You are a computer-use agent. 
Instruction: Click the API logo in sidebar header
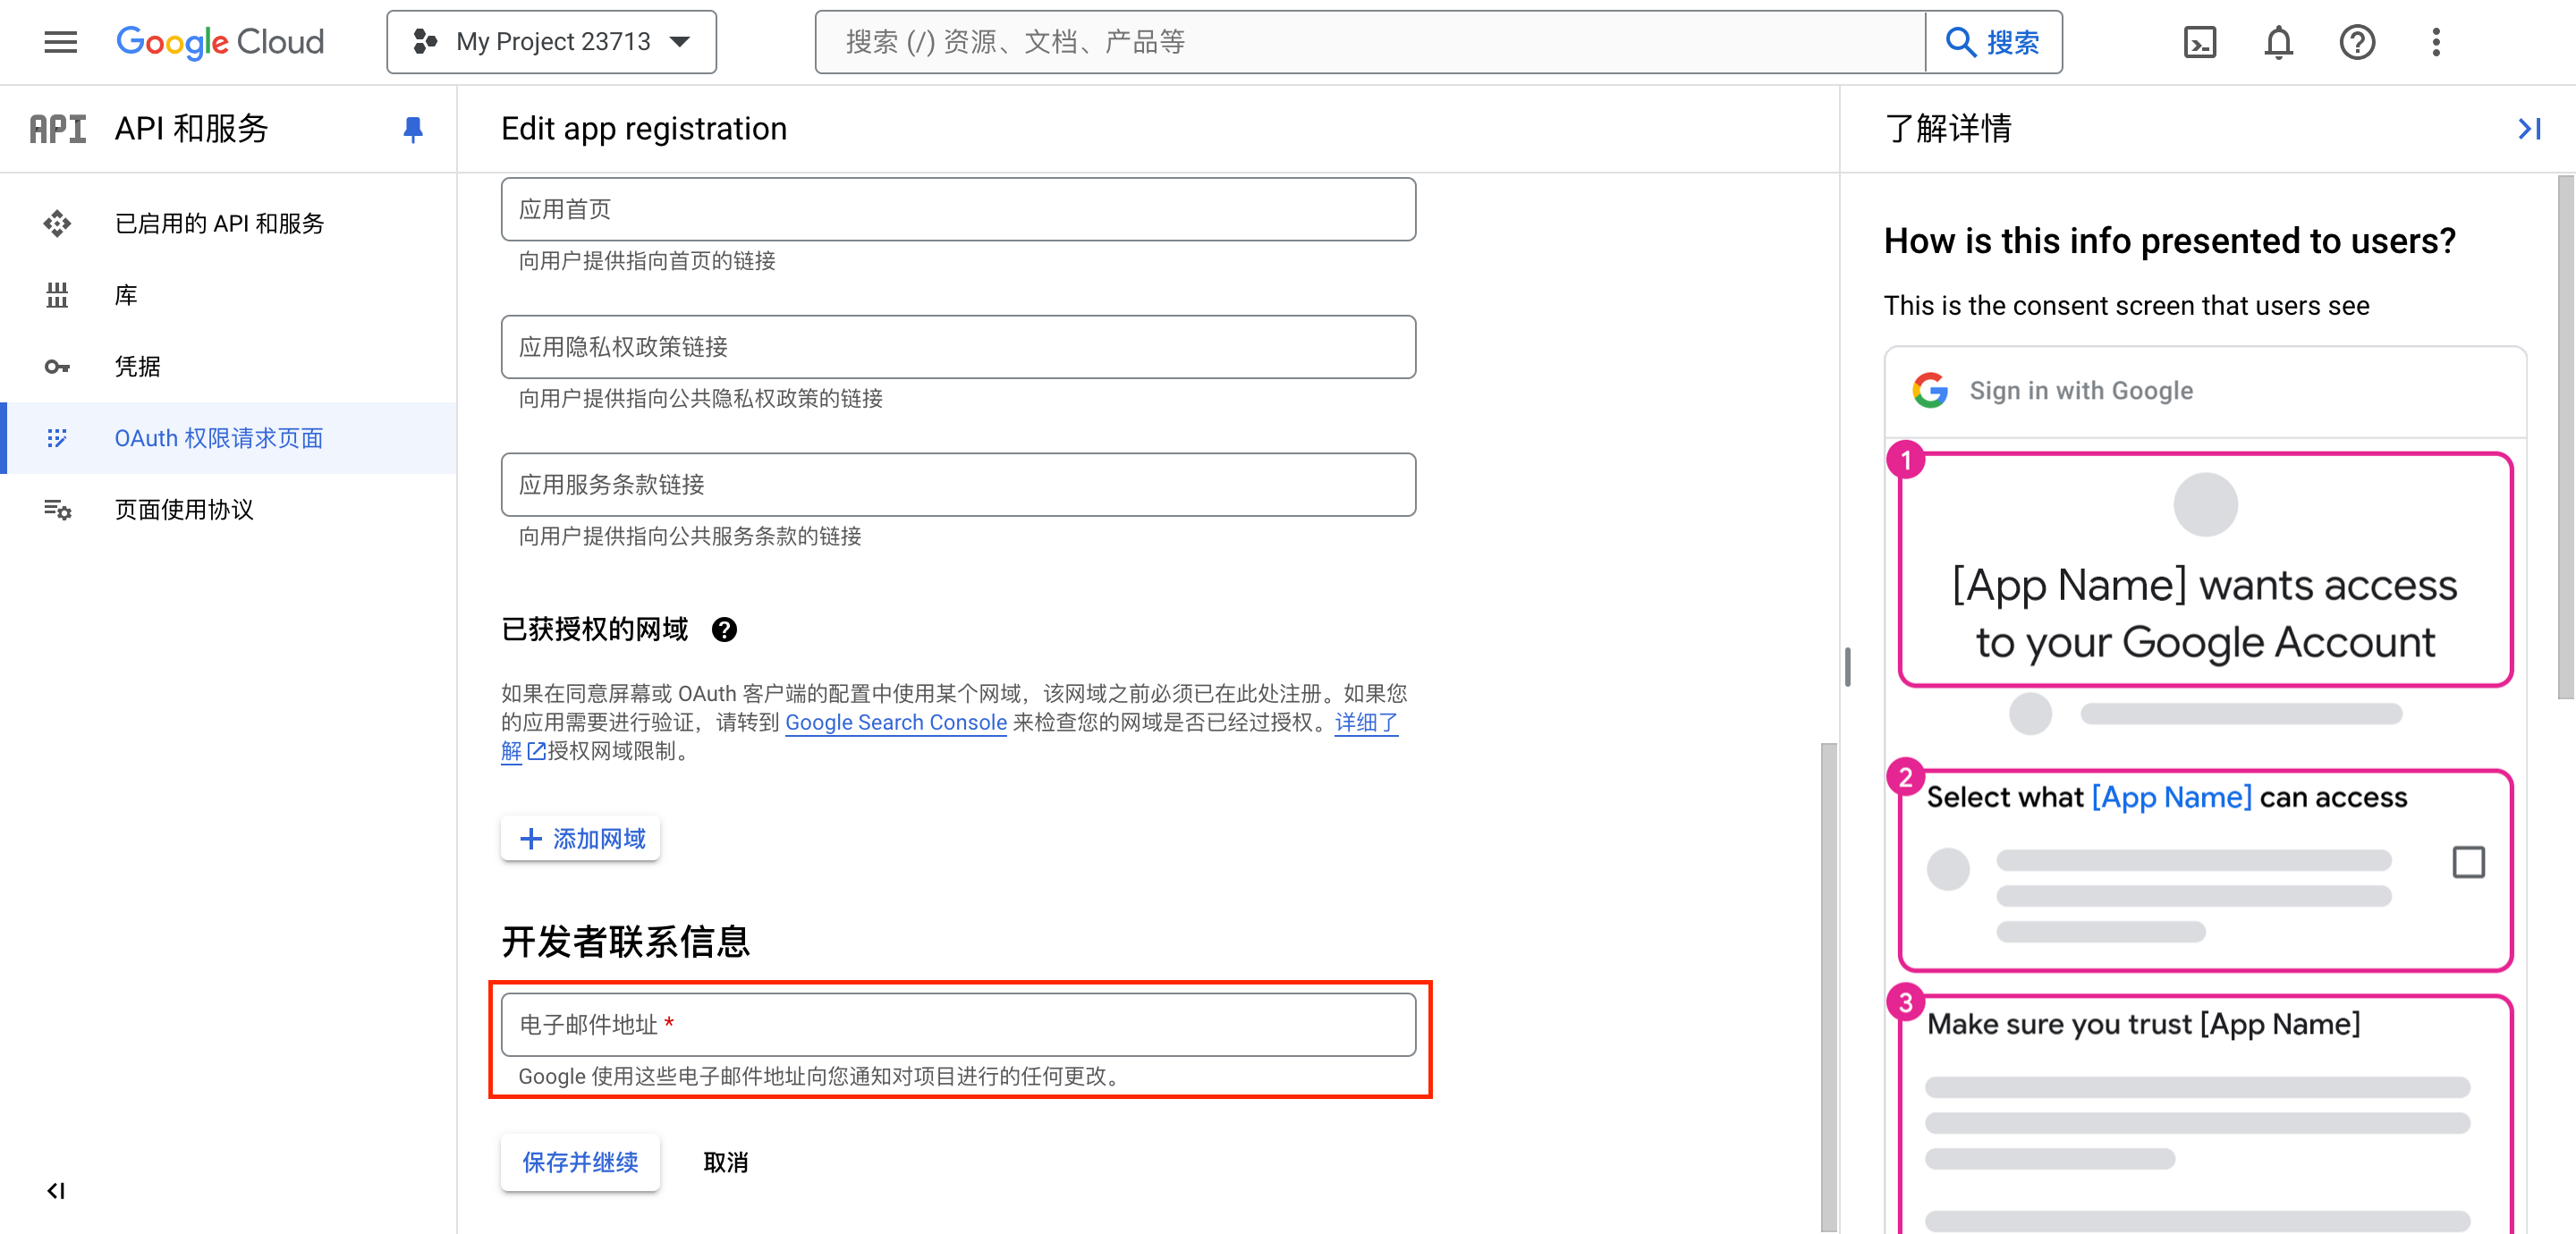[x=58, y=129]
